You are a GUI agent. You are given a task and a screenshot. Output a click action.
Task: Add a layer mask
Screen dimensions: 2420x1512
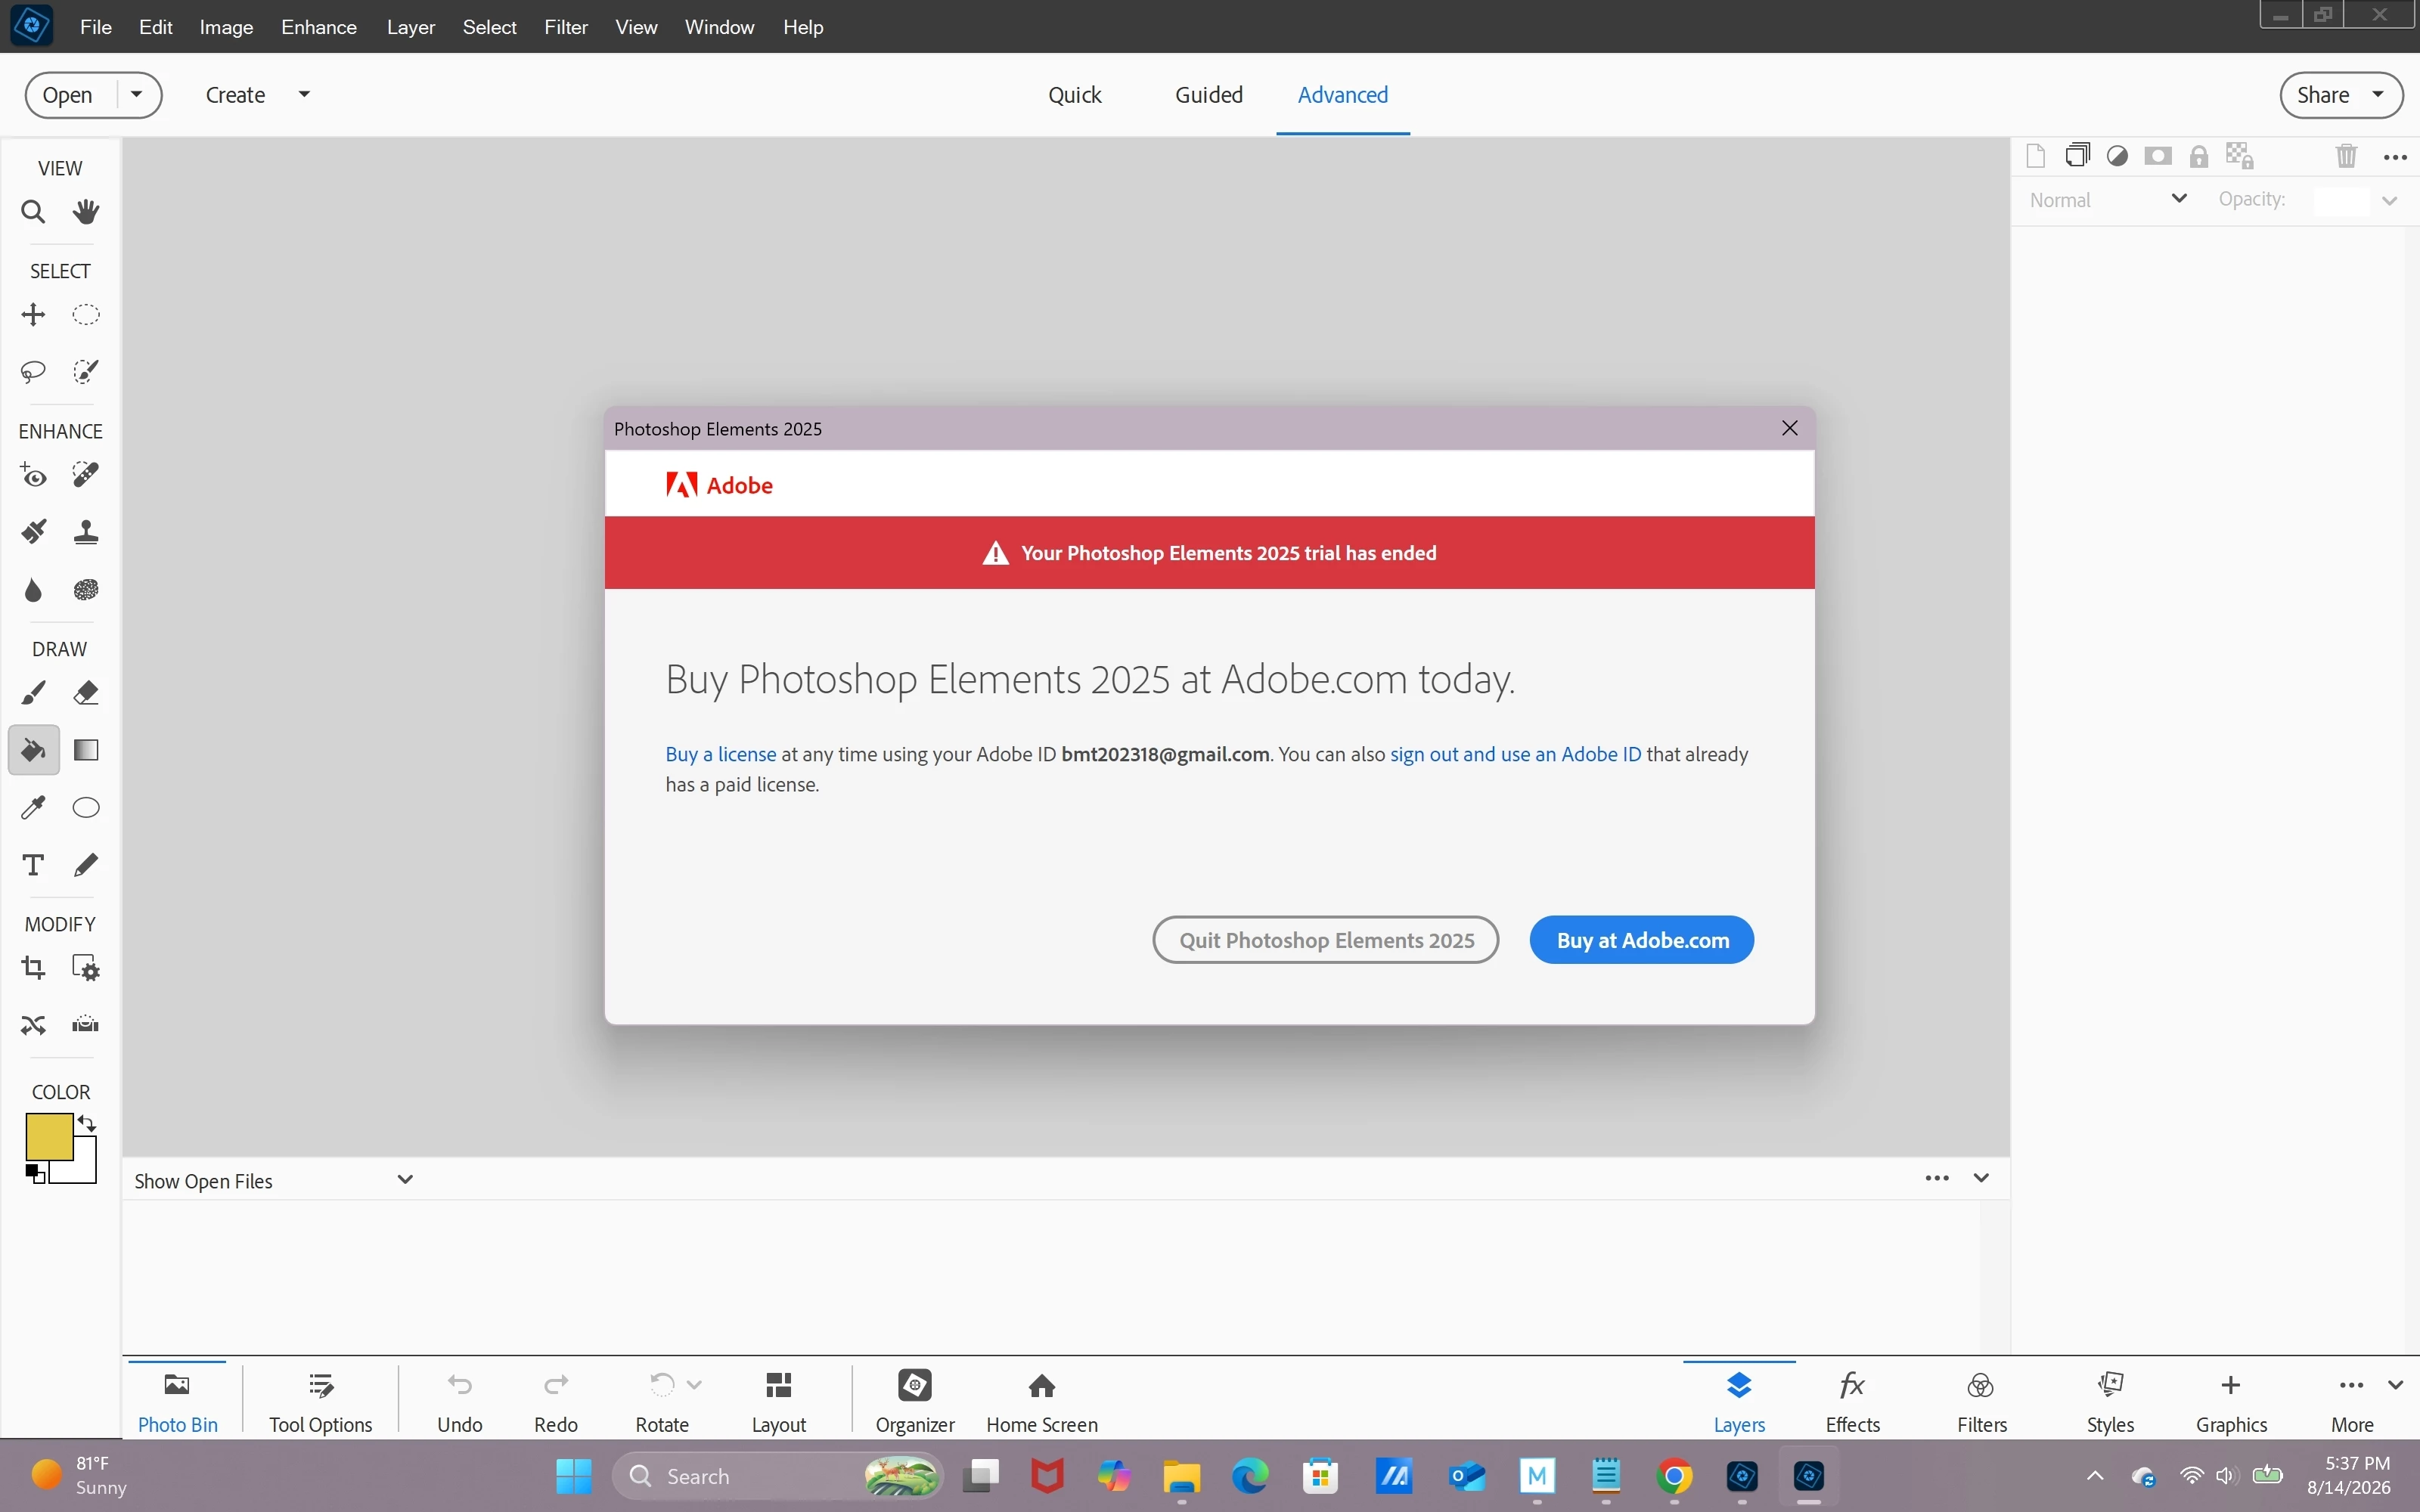point(2159,156)
